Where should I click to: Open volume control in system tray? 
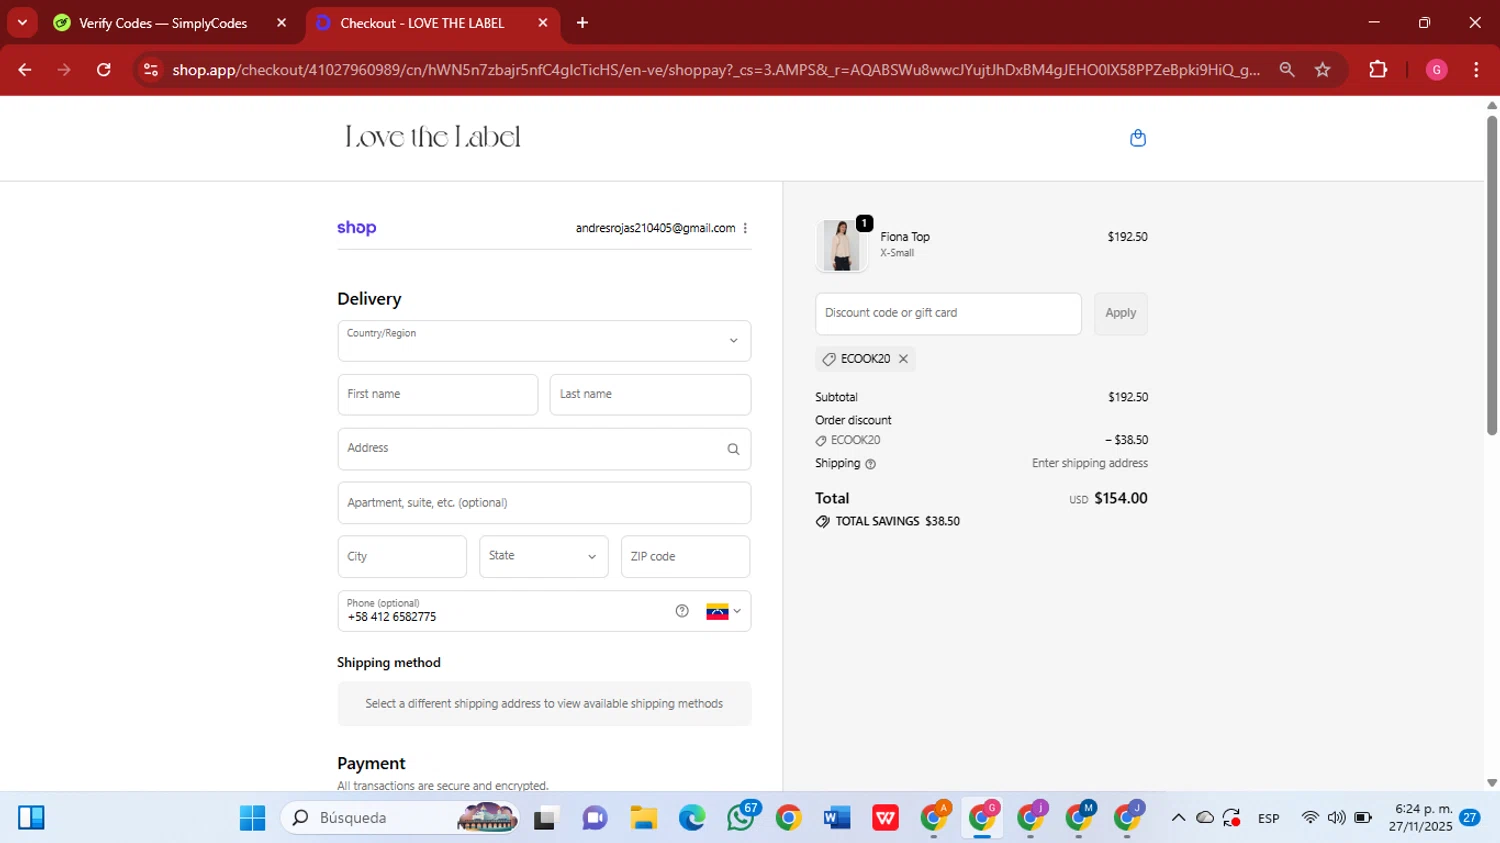(1336, 818)
